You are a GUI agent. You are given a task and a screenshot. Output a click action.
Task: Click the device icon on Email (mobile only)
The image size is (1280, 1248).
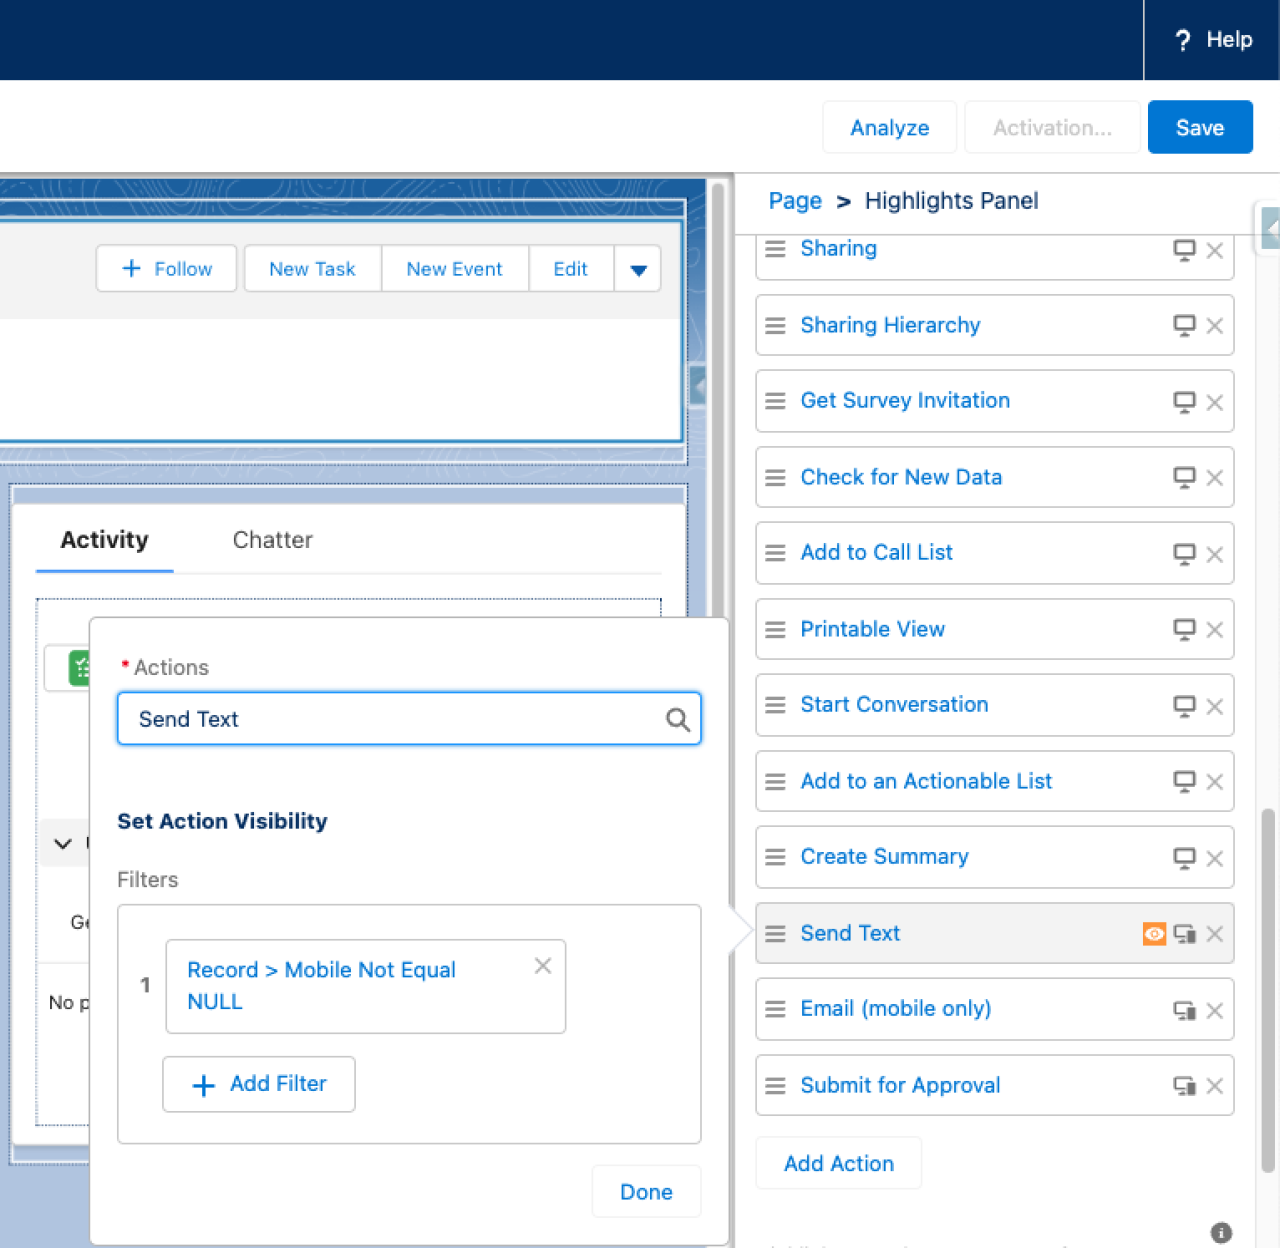1185,1010
